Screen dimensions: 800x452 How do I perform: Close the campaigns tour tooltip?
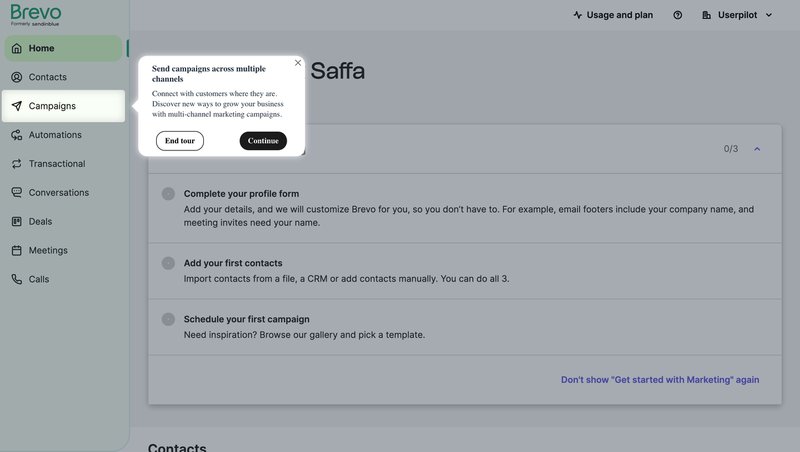coord(298,63)
